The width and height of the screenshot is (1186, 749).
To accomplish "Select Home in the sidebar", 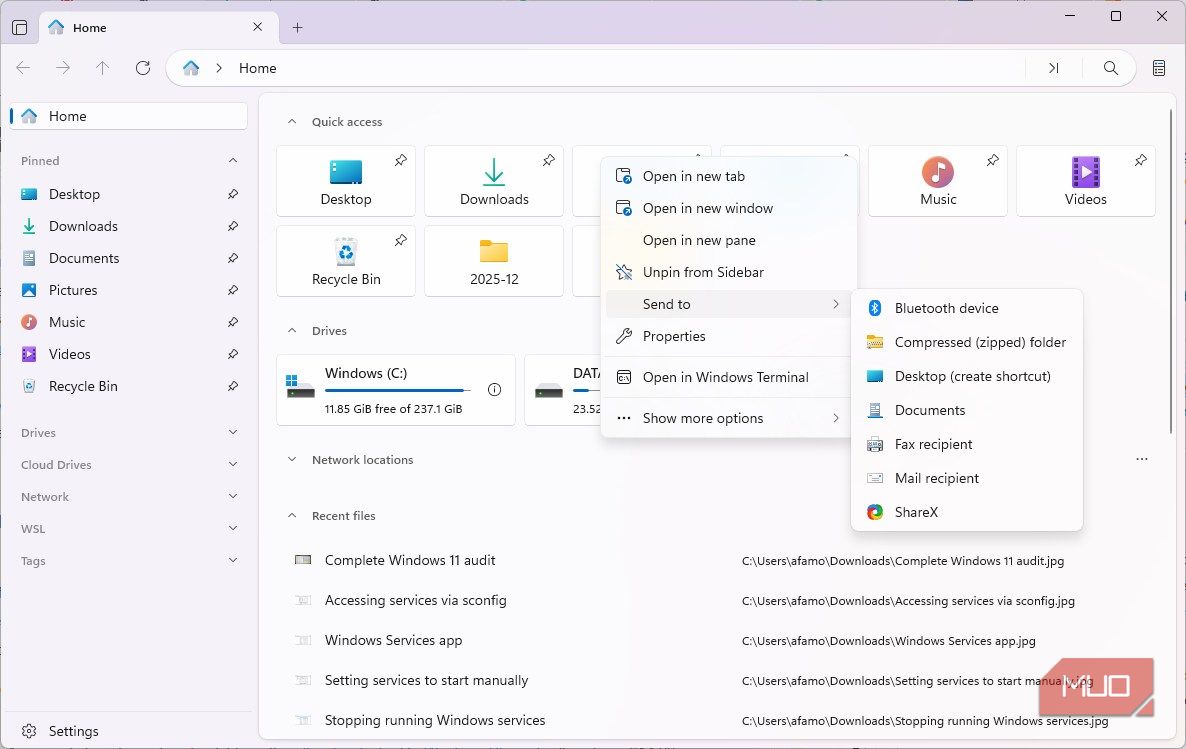I will coord(129,116).
